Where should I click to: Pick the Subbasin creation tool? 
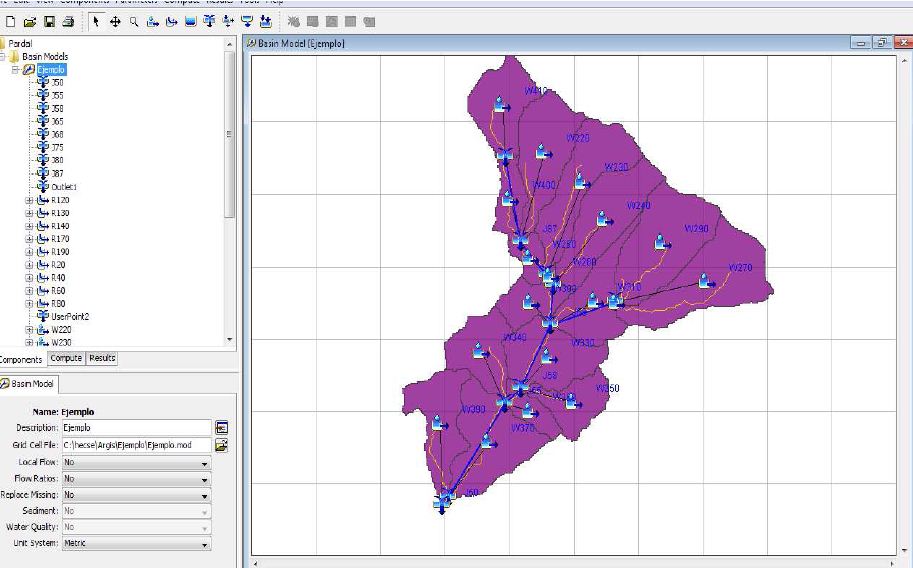[x=152, y=21]
